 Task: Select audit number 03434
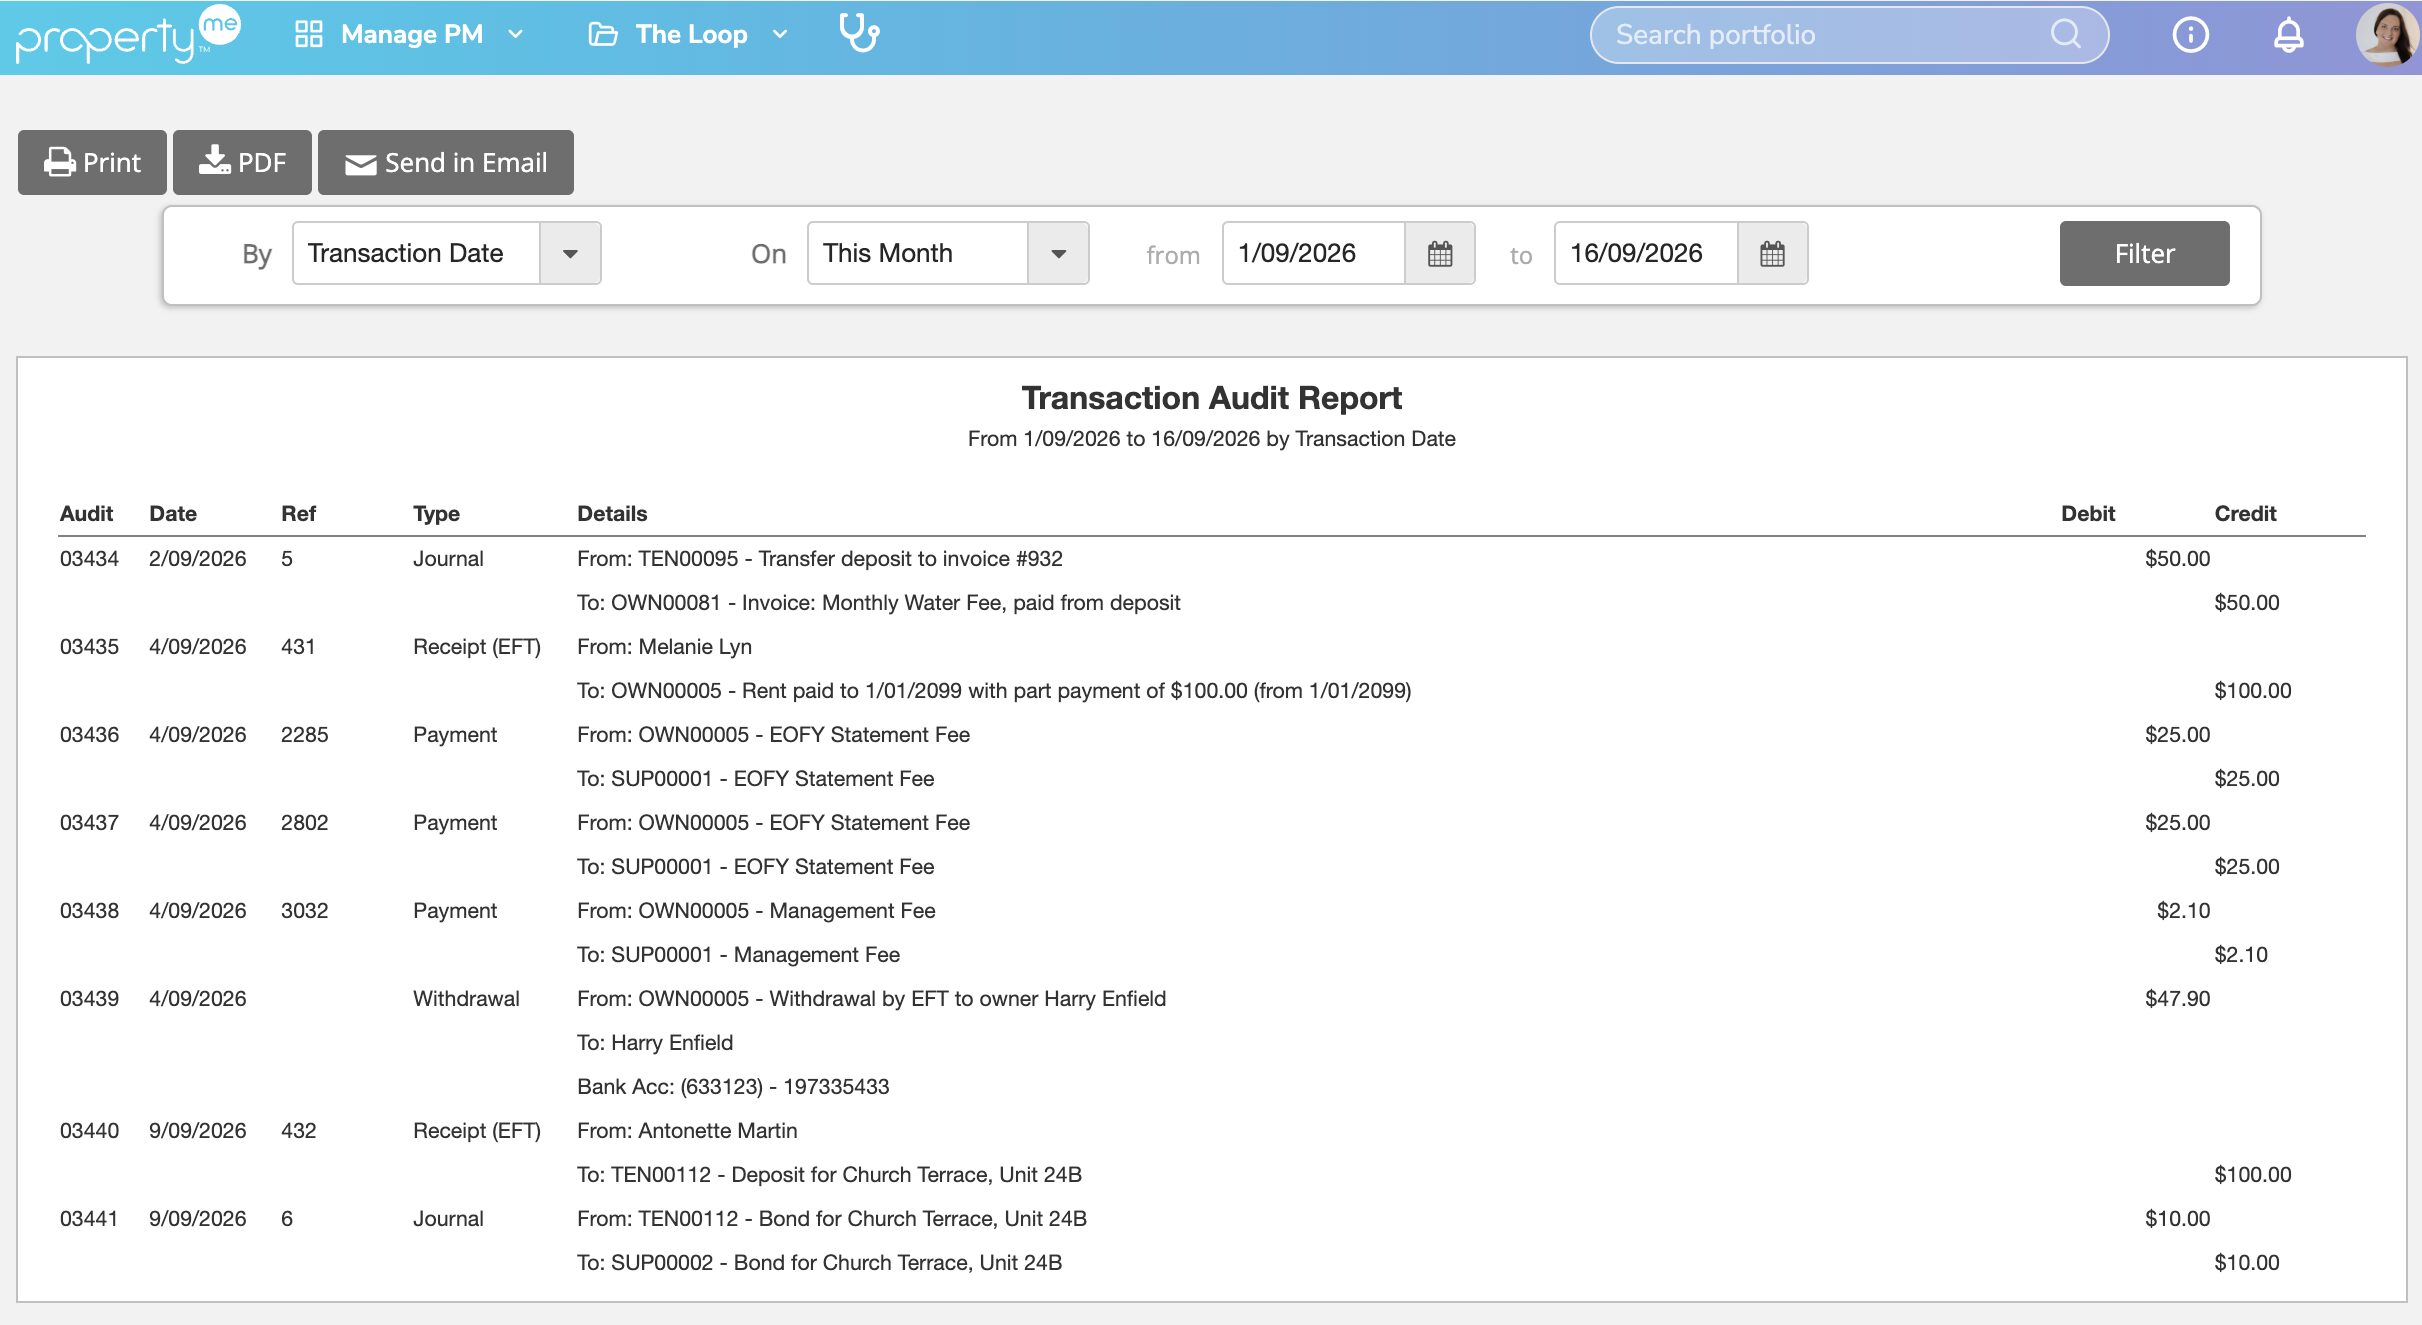click(89, 558)
